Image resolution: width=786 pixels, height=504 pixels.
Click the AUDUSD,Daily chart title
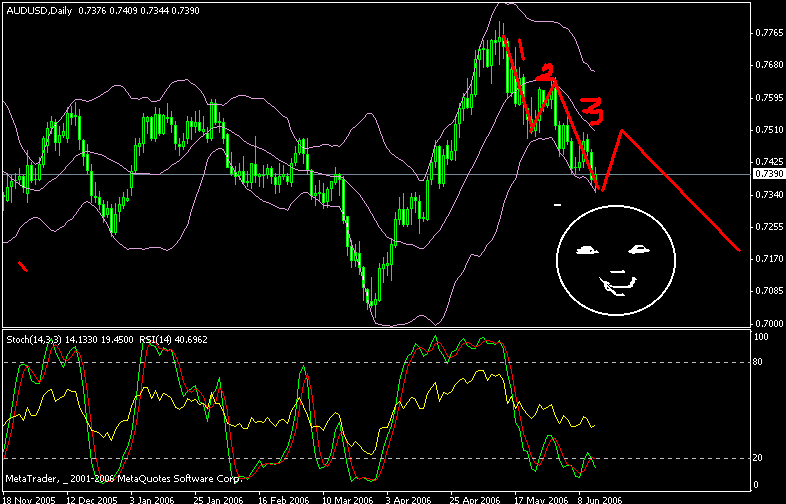40,11
